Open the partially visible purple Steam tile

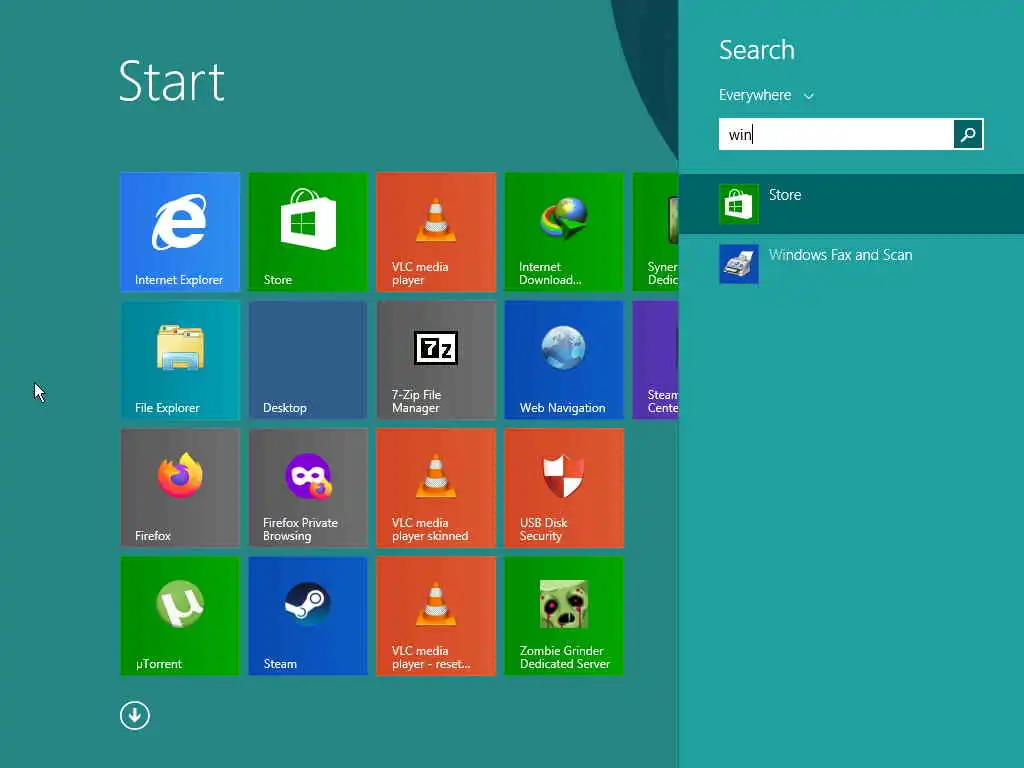pos(656,359)
